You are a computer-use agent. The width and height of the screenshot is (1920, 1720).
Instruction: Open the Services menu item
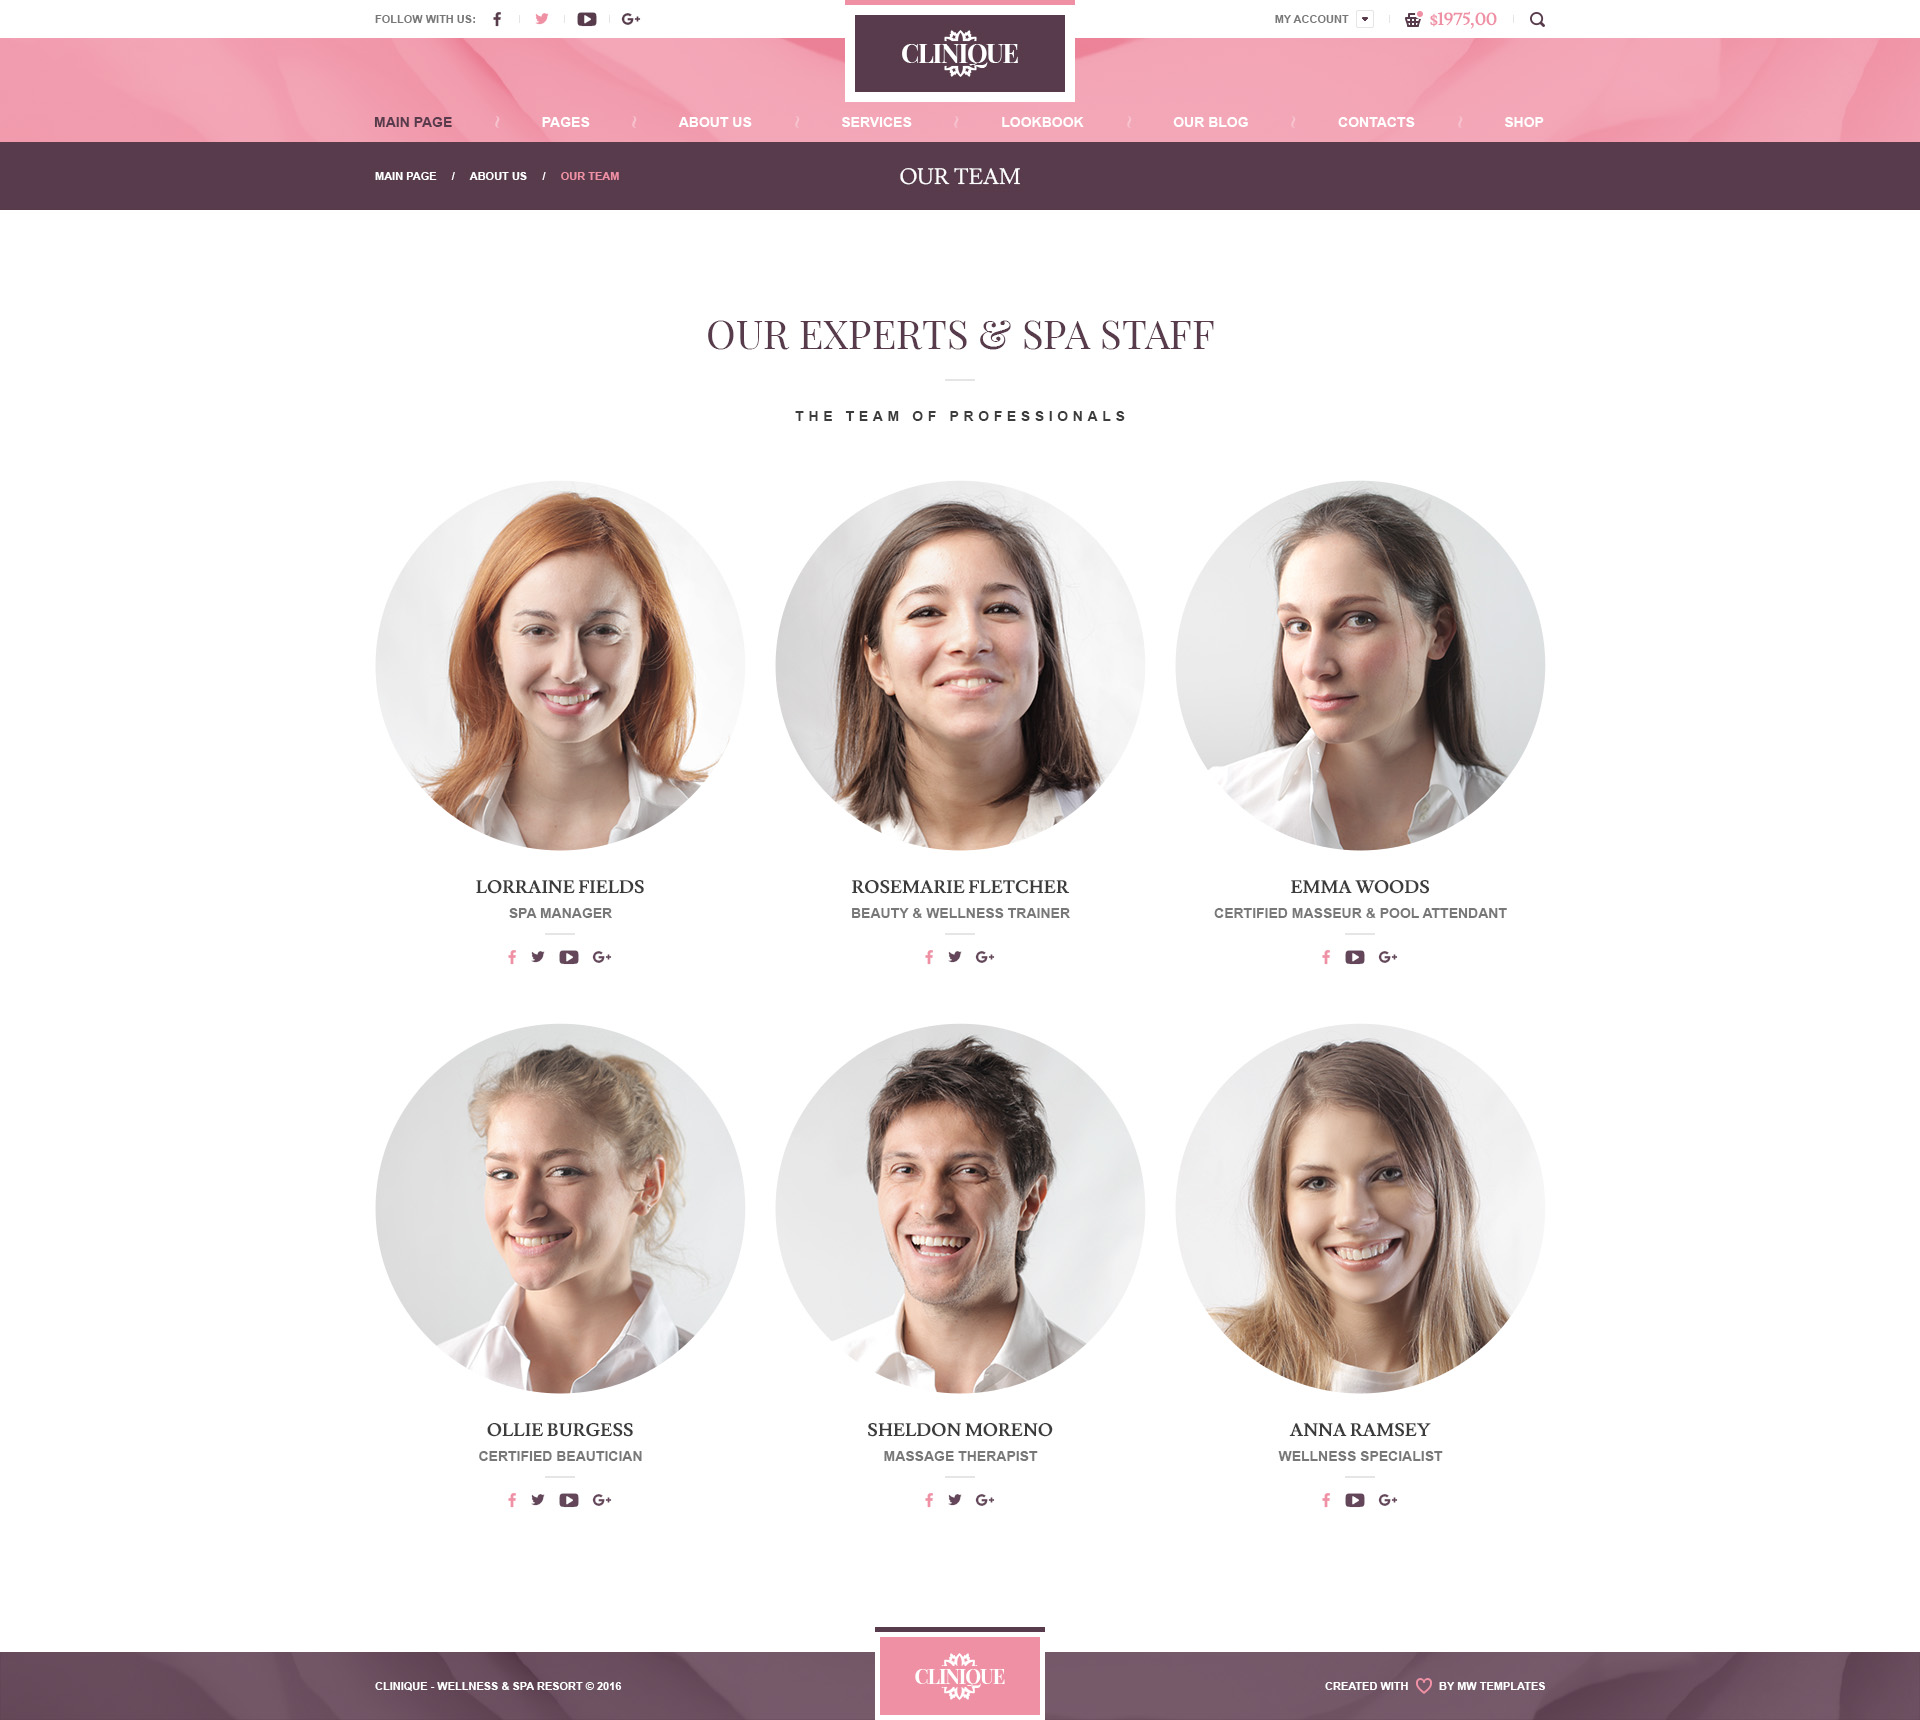[x=877, y=122]
